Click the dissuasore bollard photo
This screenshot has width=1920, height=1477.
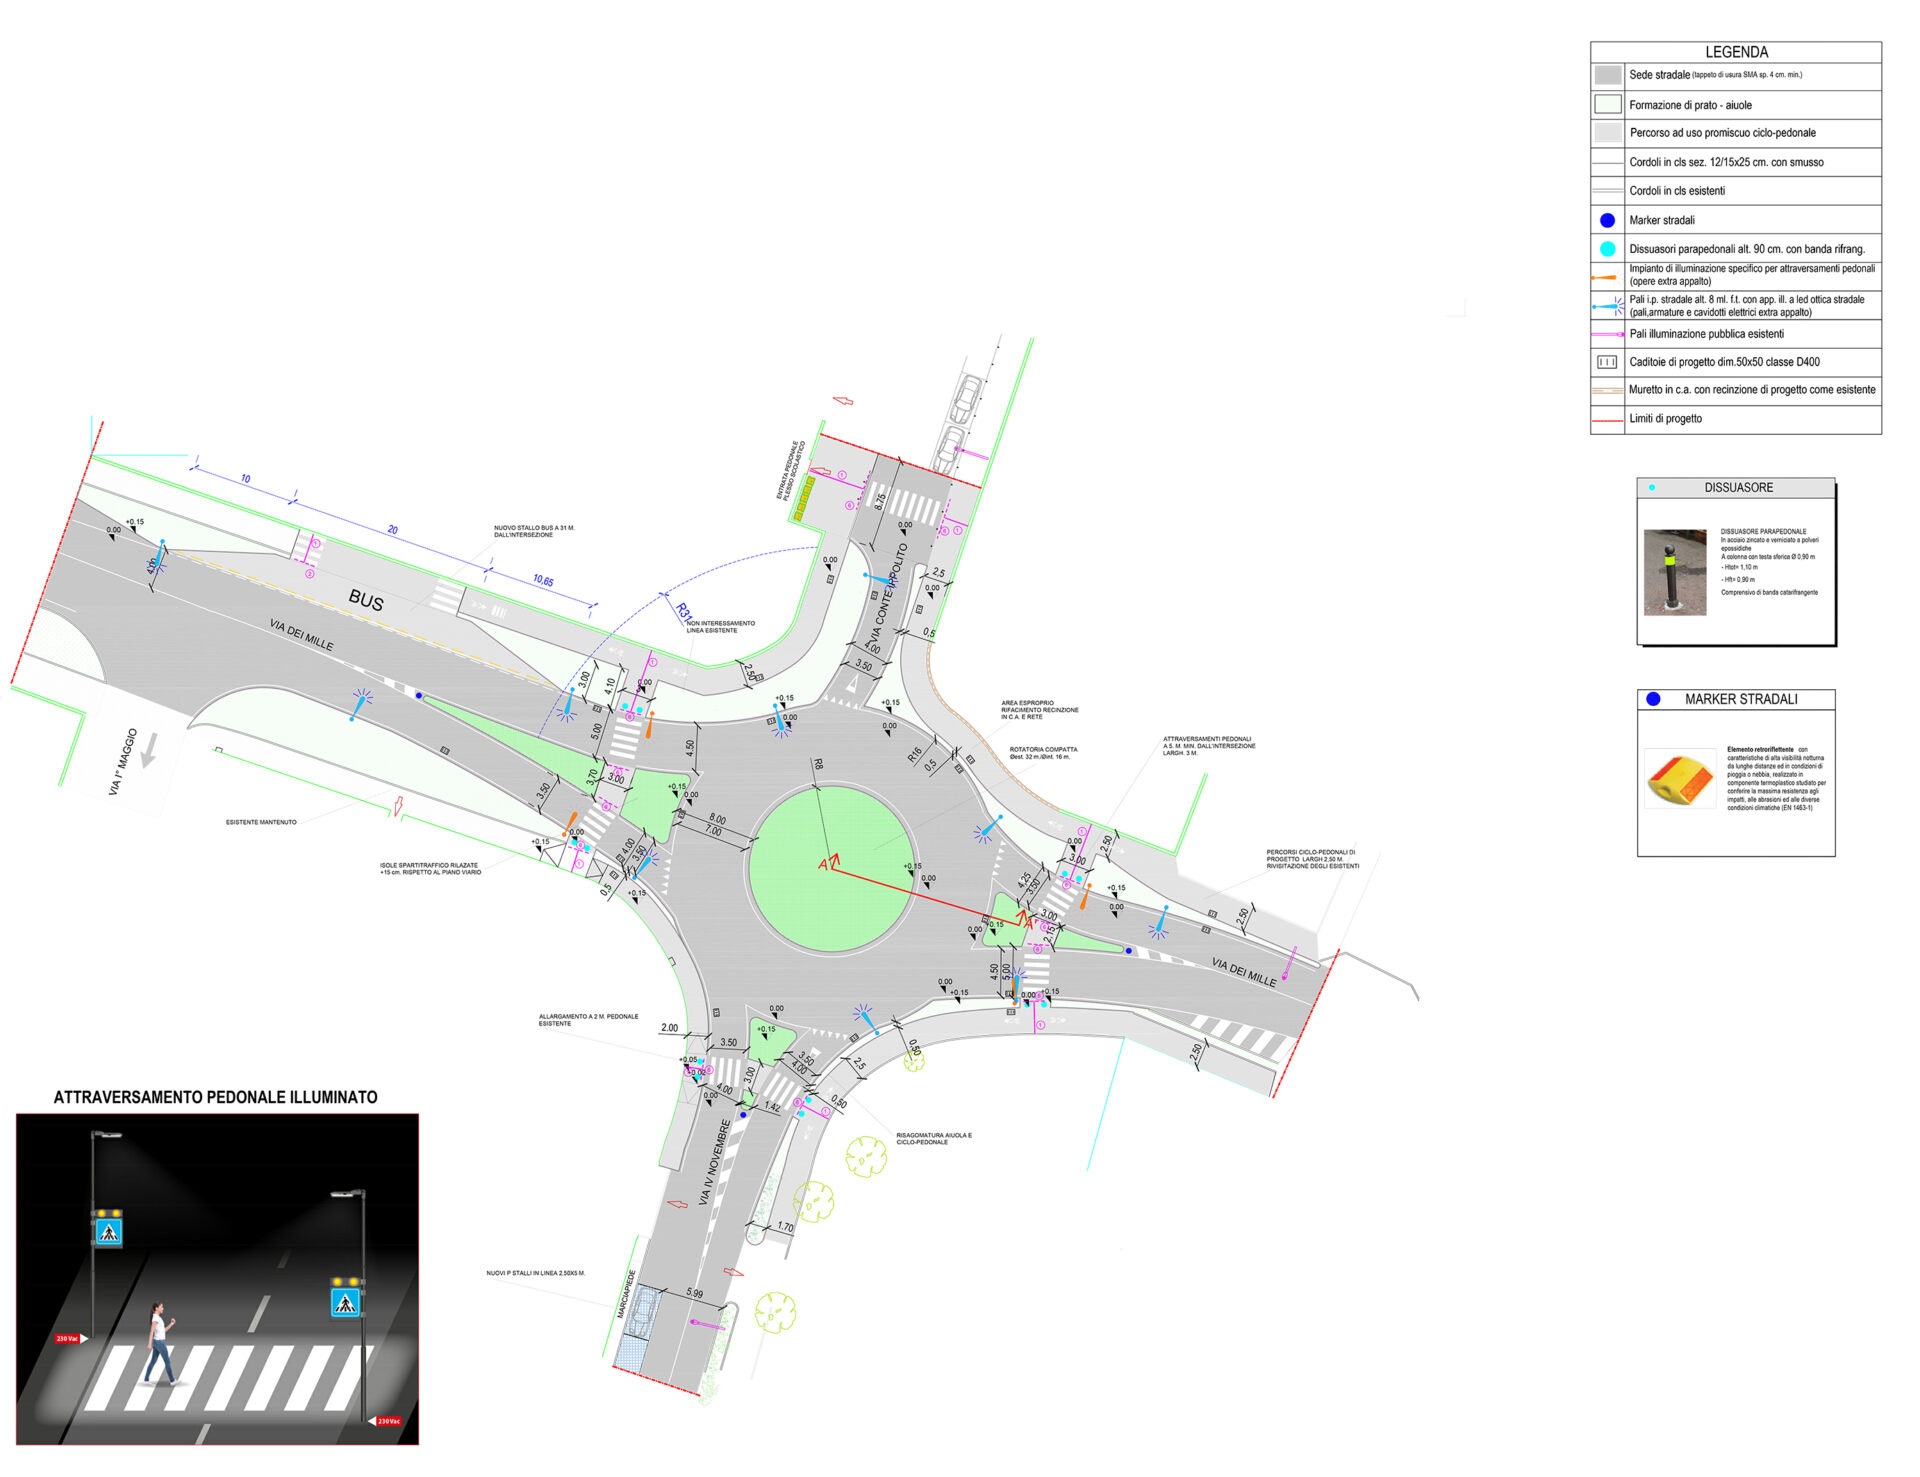[x=1674, y=573]
